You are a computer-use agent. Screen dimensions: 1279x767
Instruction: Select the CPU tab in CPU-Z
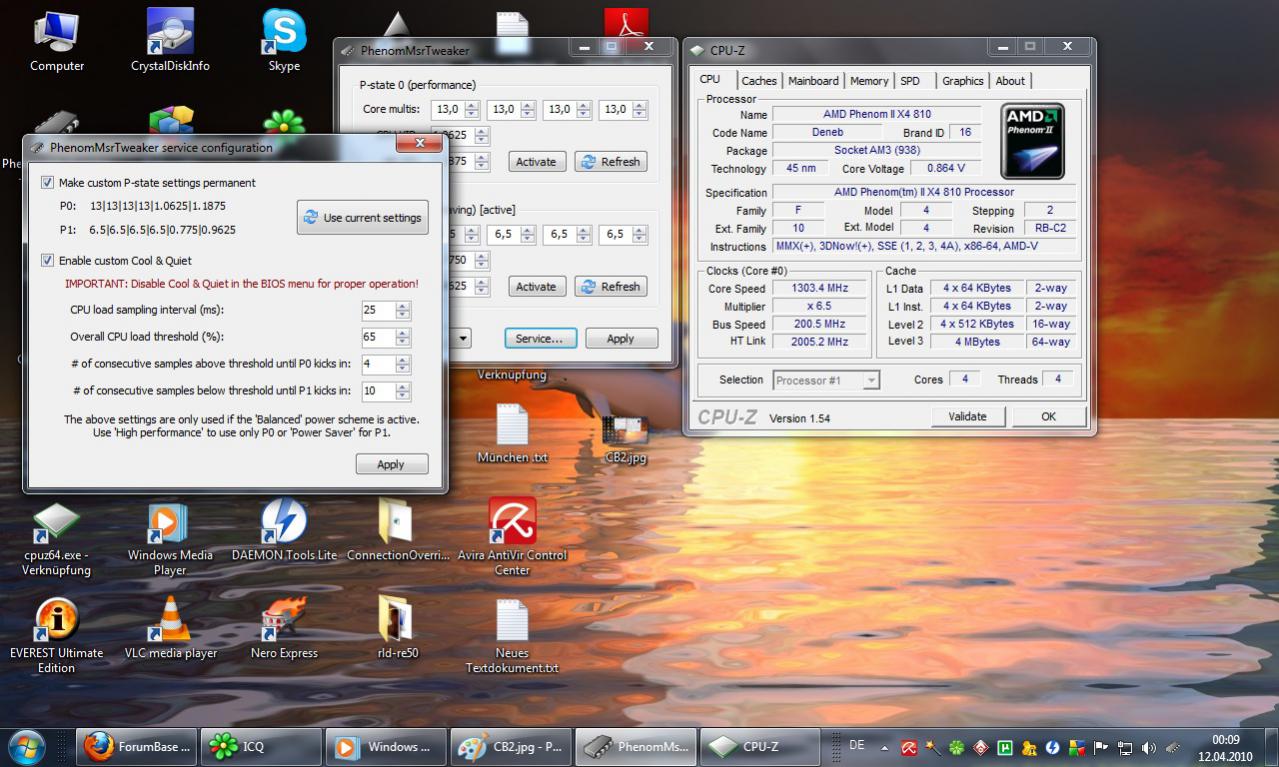pos(710,80)
